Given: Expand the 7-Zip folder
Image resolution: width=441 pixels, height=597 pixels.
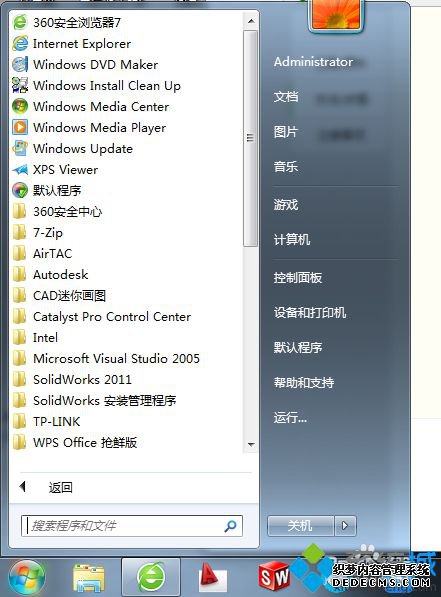Looking at the screenshot, I should coord(38,232).
